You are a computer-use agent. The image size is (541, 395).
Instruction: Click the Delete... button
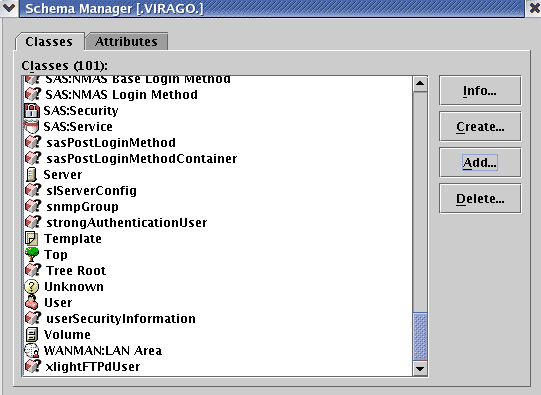coord(480,198)
